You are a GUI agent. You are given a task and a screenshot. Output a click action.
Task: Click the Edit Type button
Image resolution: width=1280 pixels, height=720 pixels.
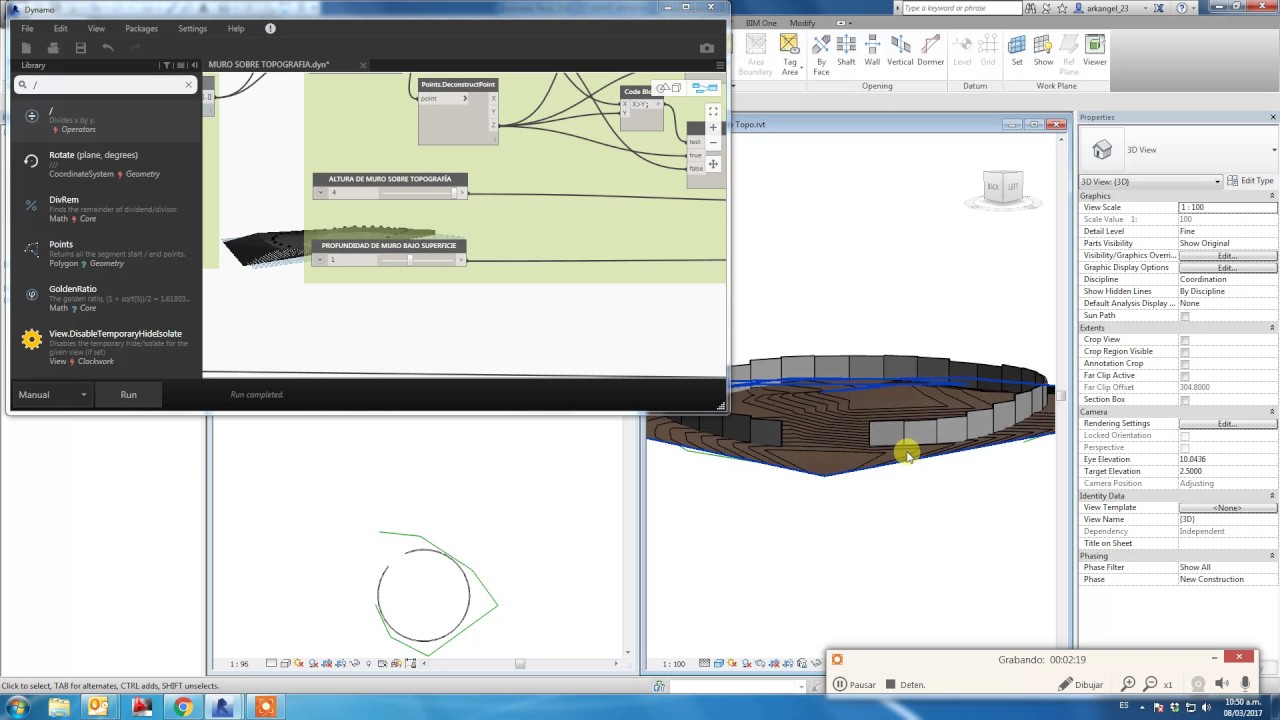(x=1250, y=182)
